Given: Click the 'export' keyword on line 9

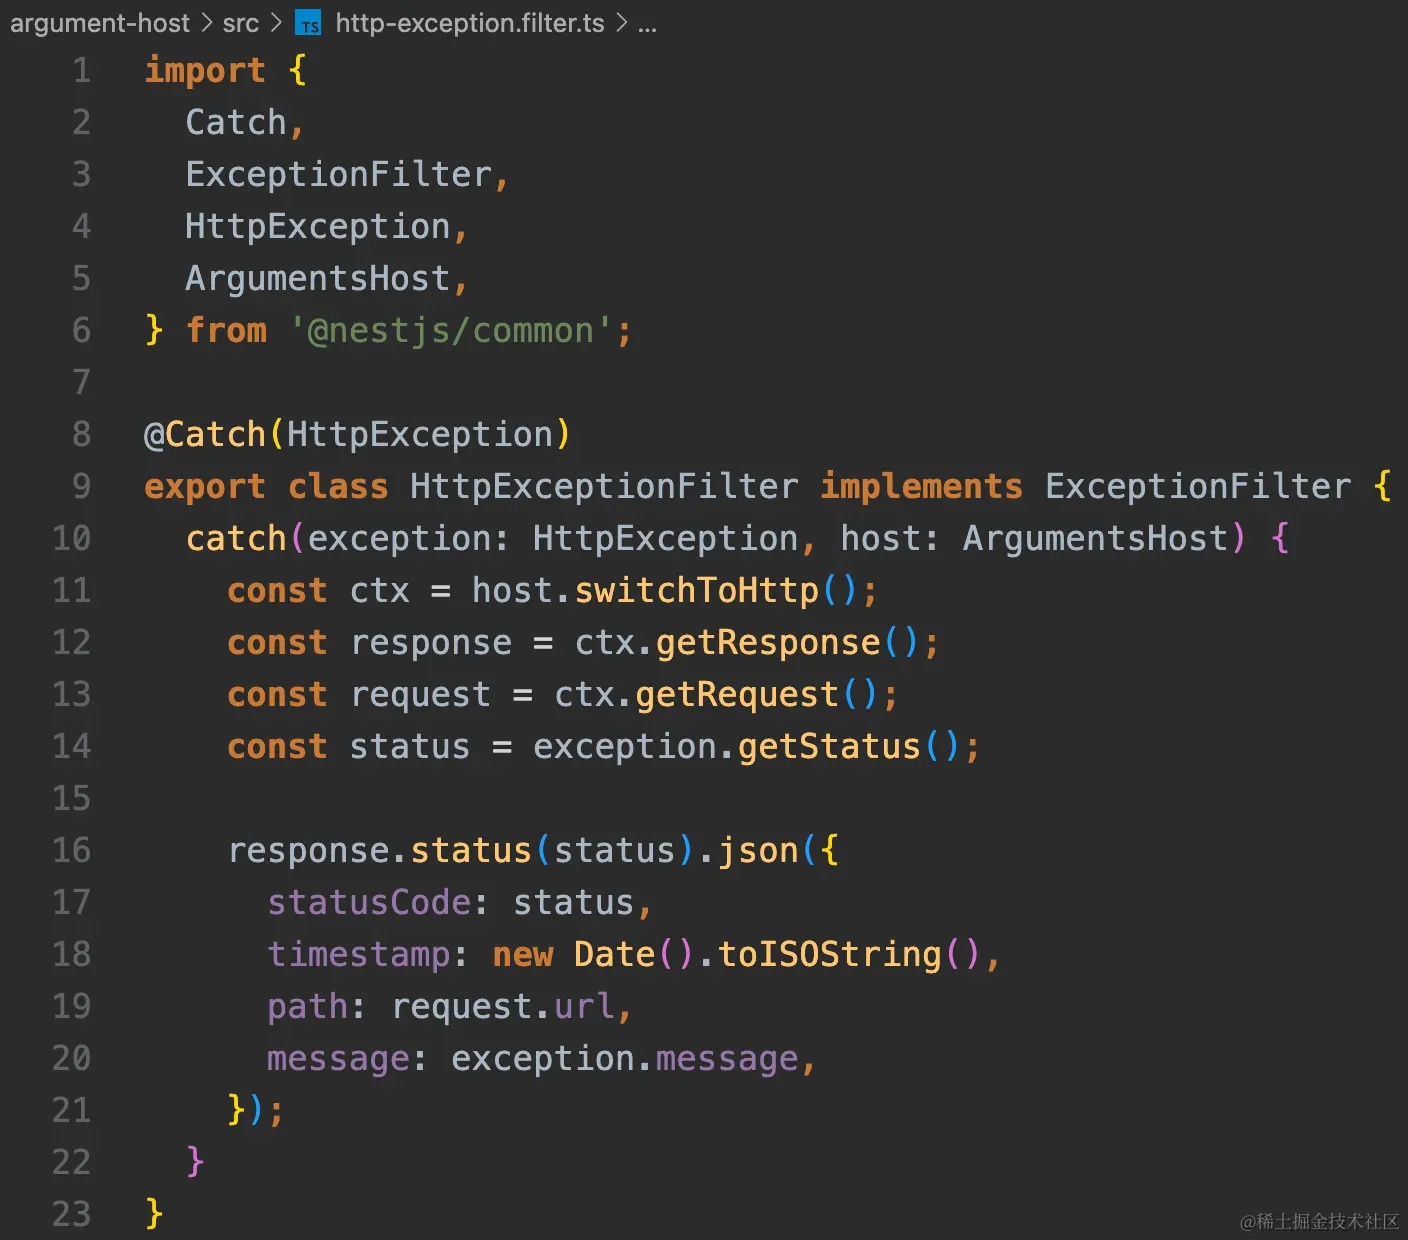Looking at the screenshot, I should (205, 487).
